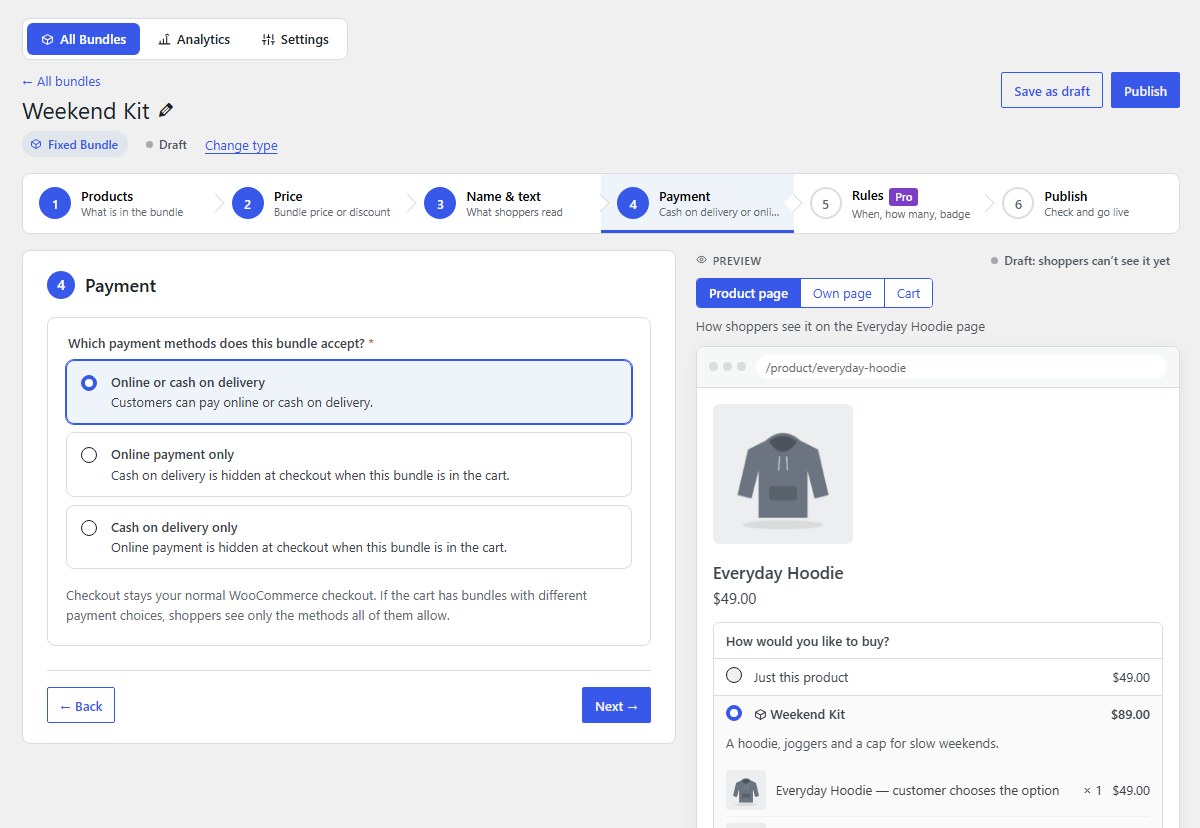Open the Analytics tab
The width and height of the screenshot is (1200, 828).
pos(194,39)
